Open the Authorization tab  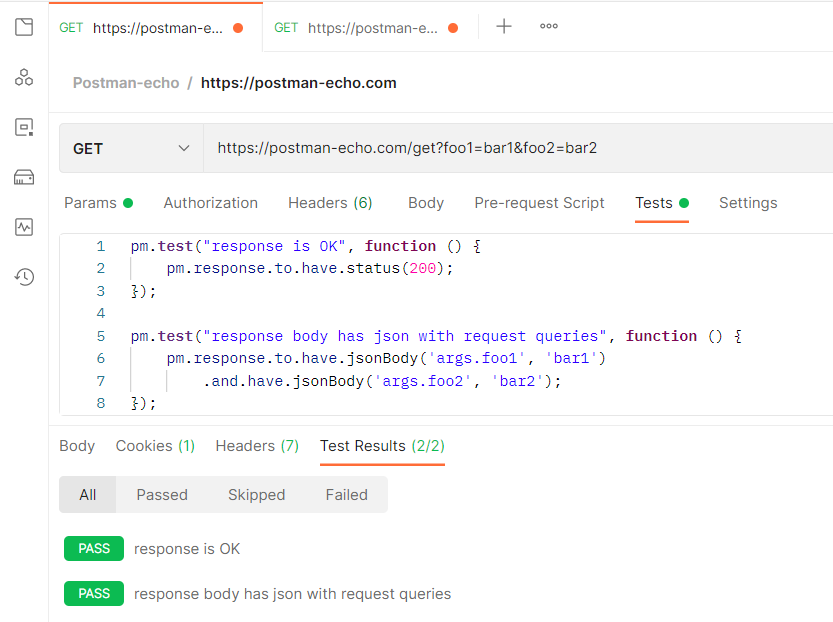(210, 203)
